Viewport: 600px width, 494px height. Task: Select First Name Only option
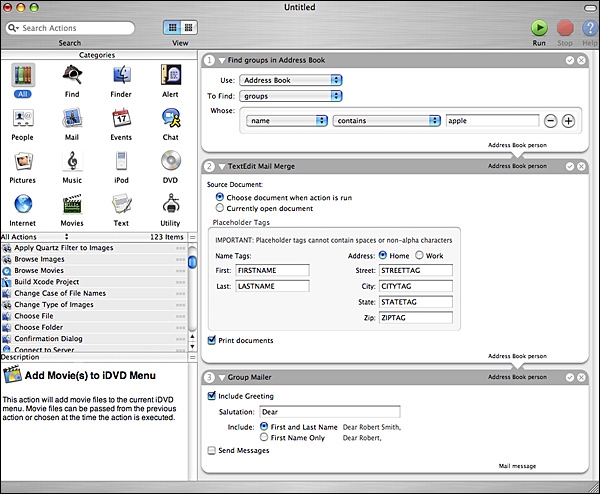[264, 437]
